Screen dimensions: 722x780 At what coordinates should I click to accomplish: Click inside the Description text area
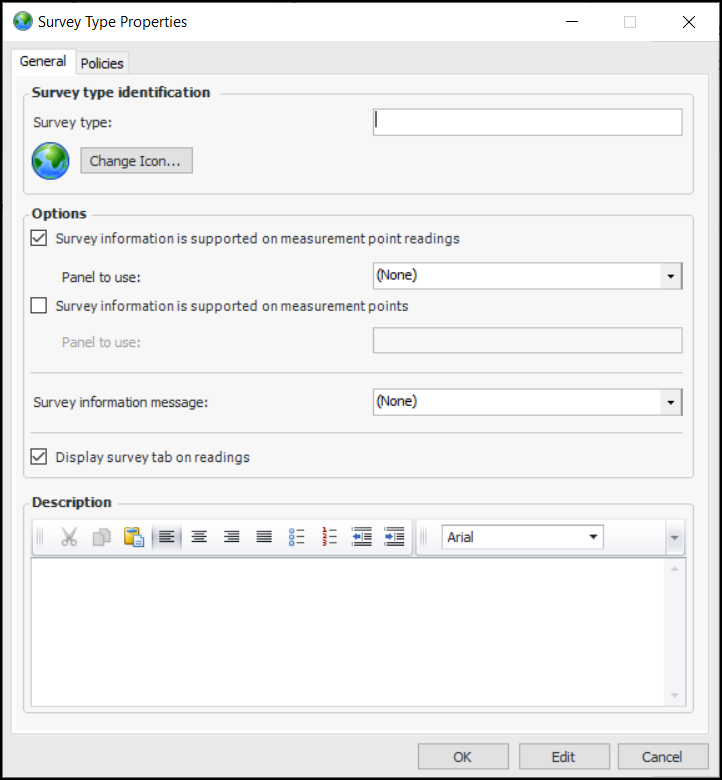pyautogui.click(x=347, y=632)
